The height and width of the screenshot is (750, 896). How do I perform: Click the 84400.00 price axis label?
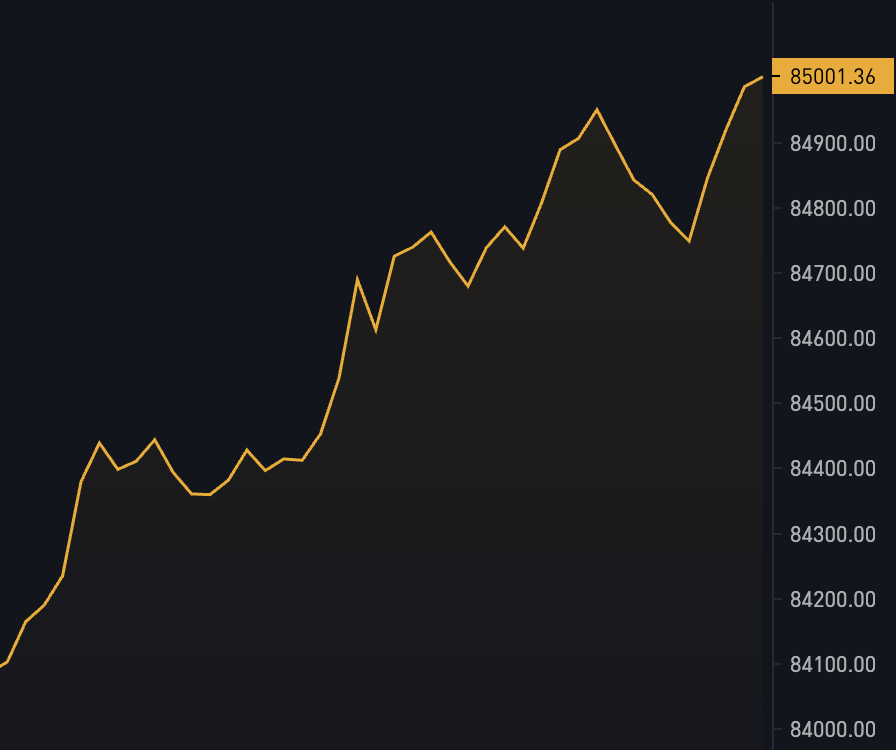click(833, 469)
